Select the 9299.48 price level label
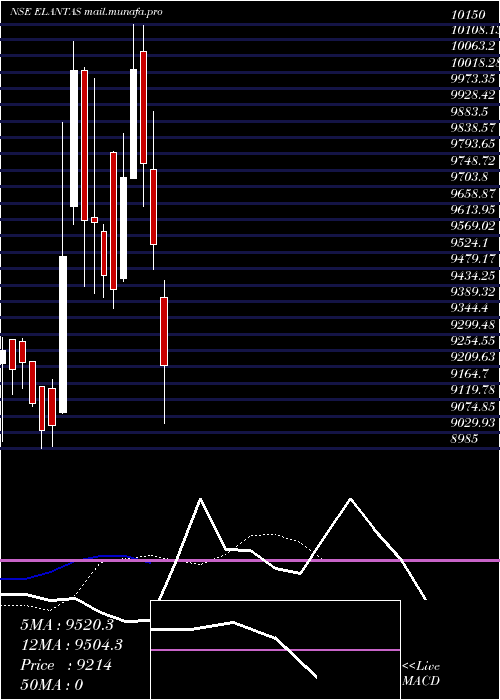Viewport: 500px width, 700px height. coord(473,324)
